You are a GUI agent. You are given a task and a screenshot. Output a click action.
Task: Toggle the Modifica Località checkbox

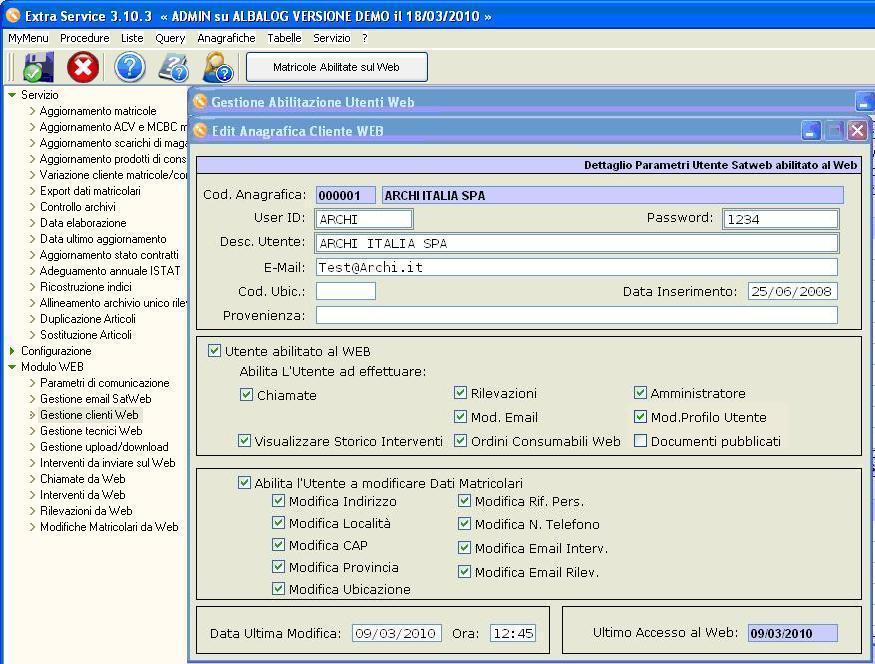278,523
